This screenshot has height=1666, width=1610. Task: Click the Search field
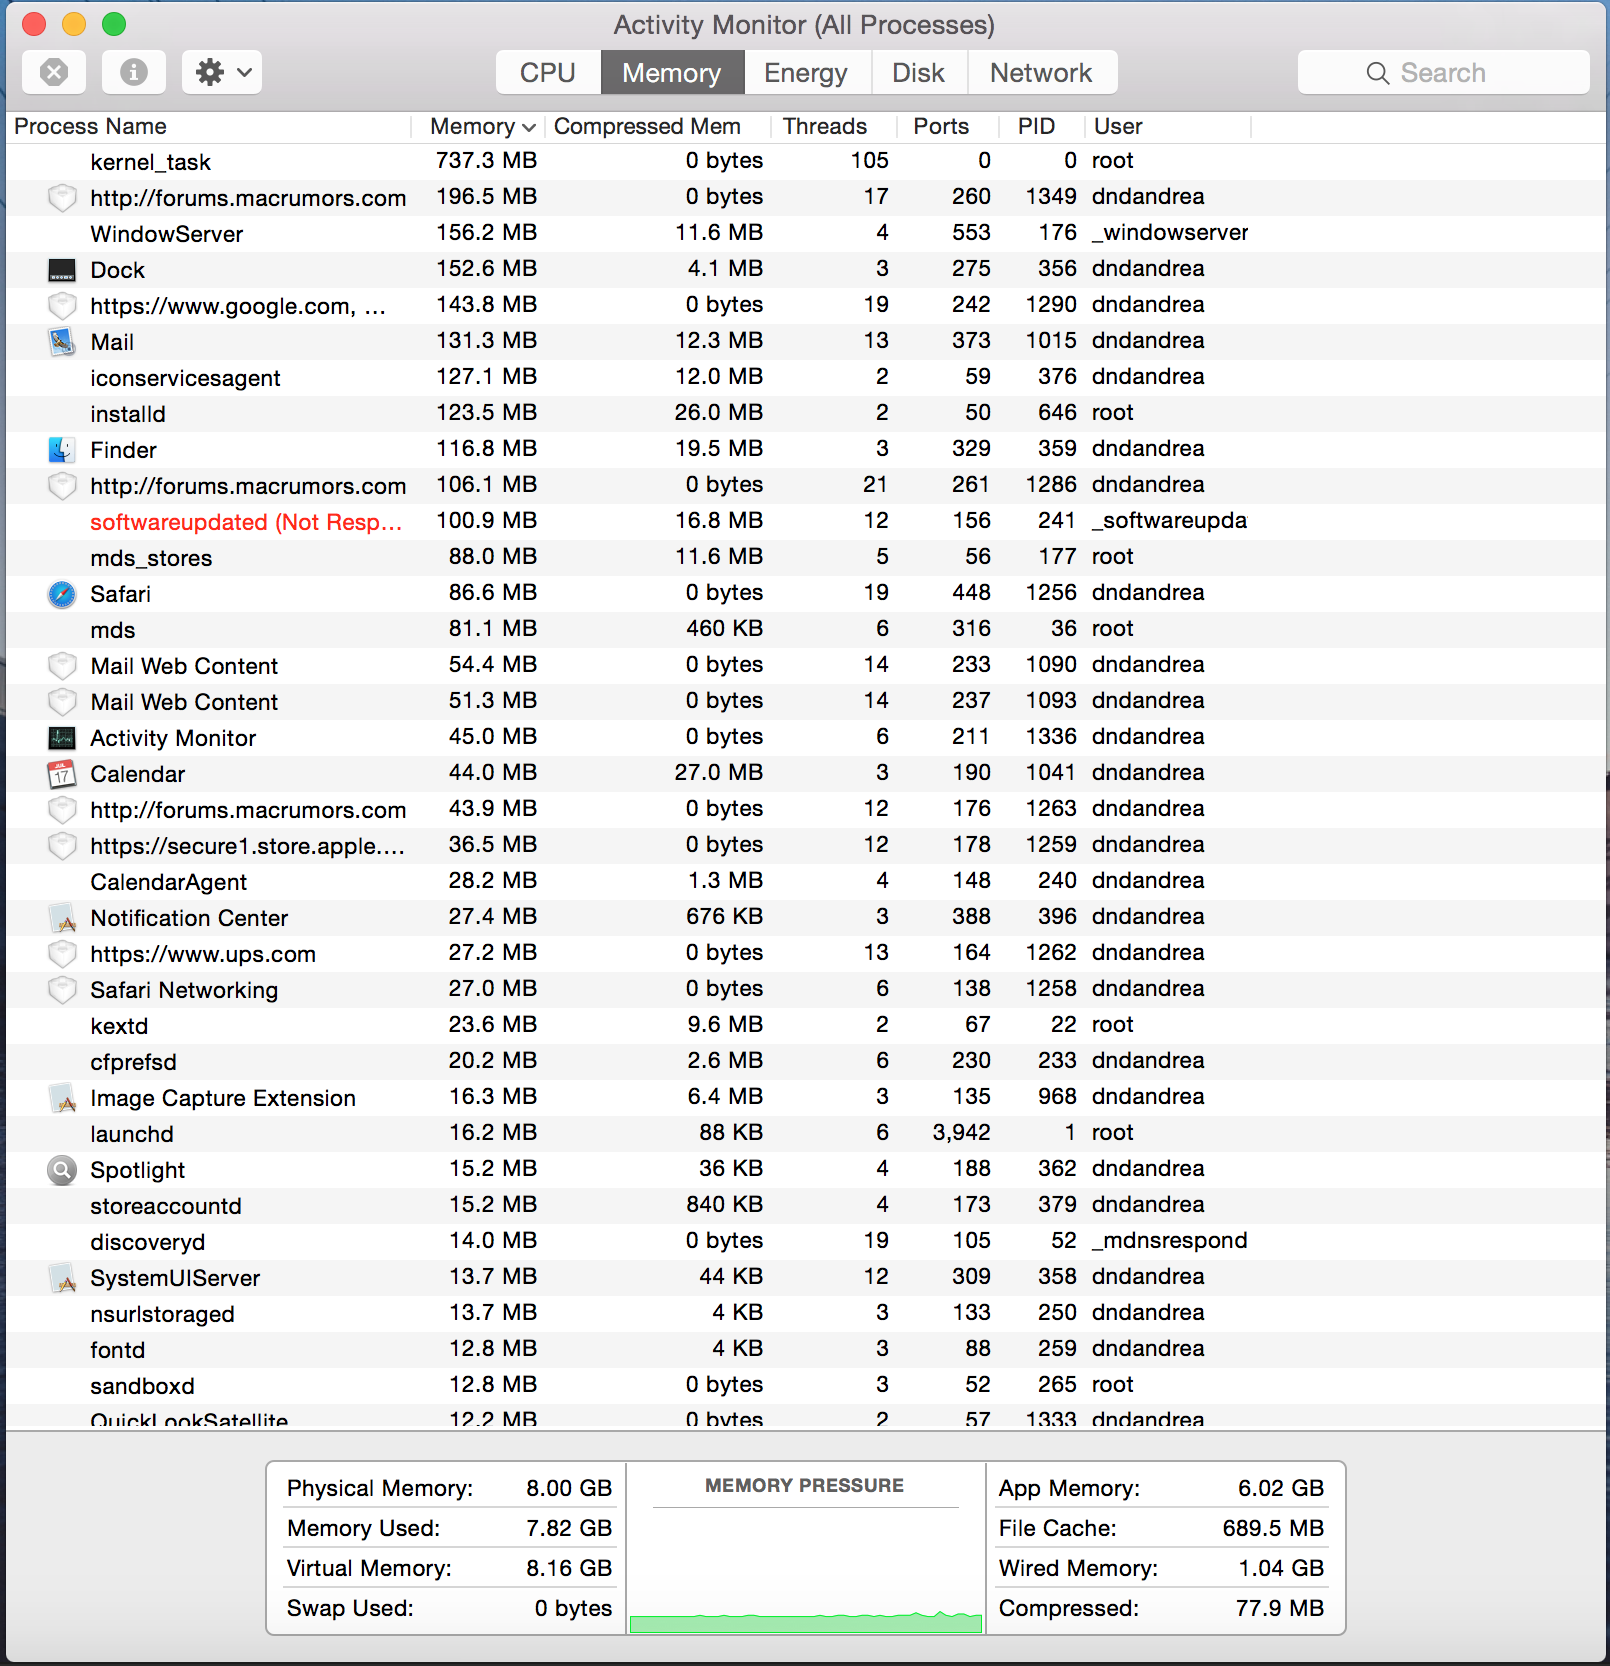pos(1443,73)
